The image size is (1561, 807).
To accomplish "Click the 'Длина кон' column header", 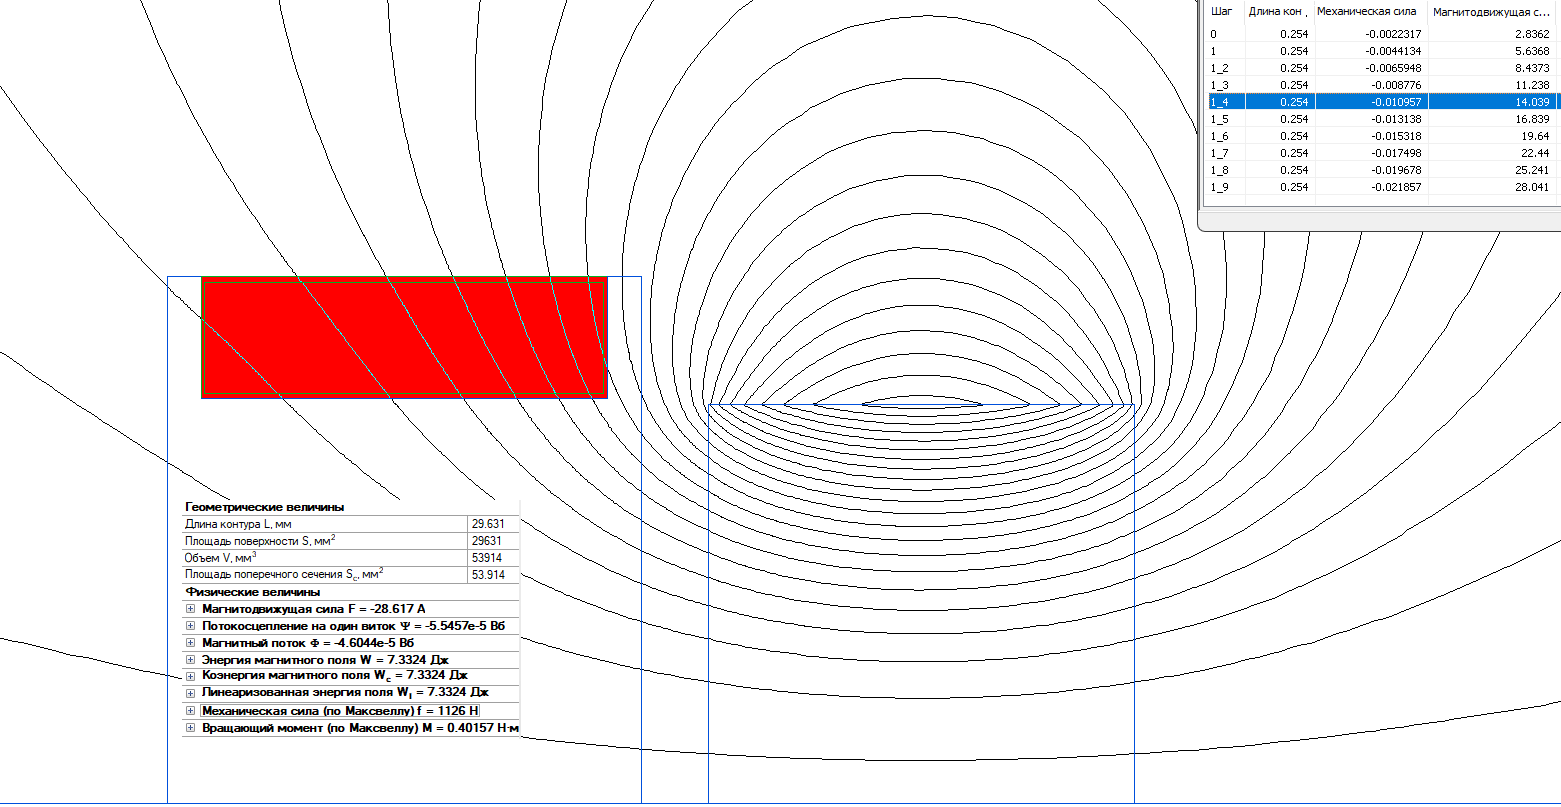I will point(1278,12).
